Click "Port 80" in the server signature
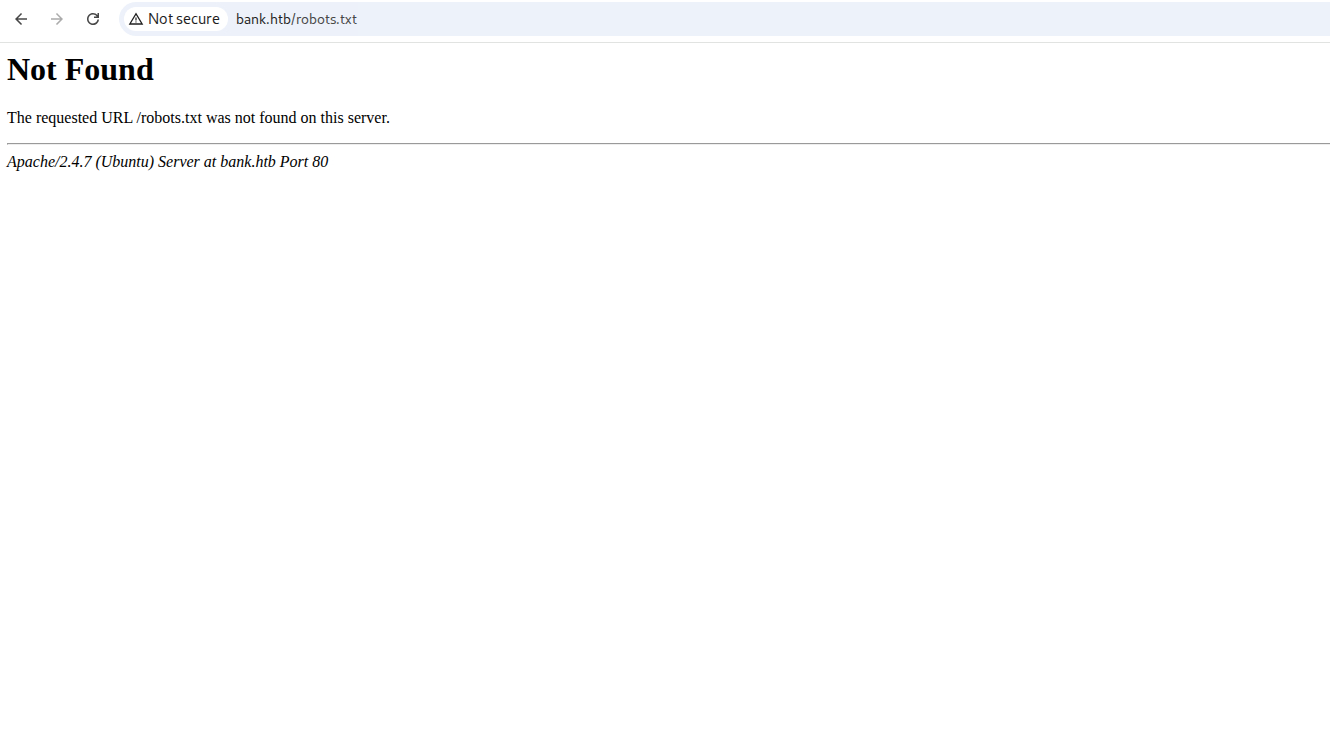This screenshot has width=1330, height=741. pyautogui.click(x=304, y=162)
